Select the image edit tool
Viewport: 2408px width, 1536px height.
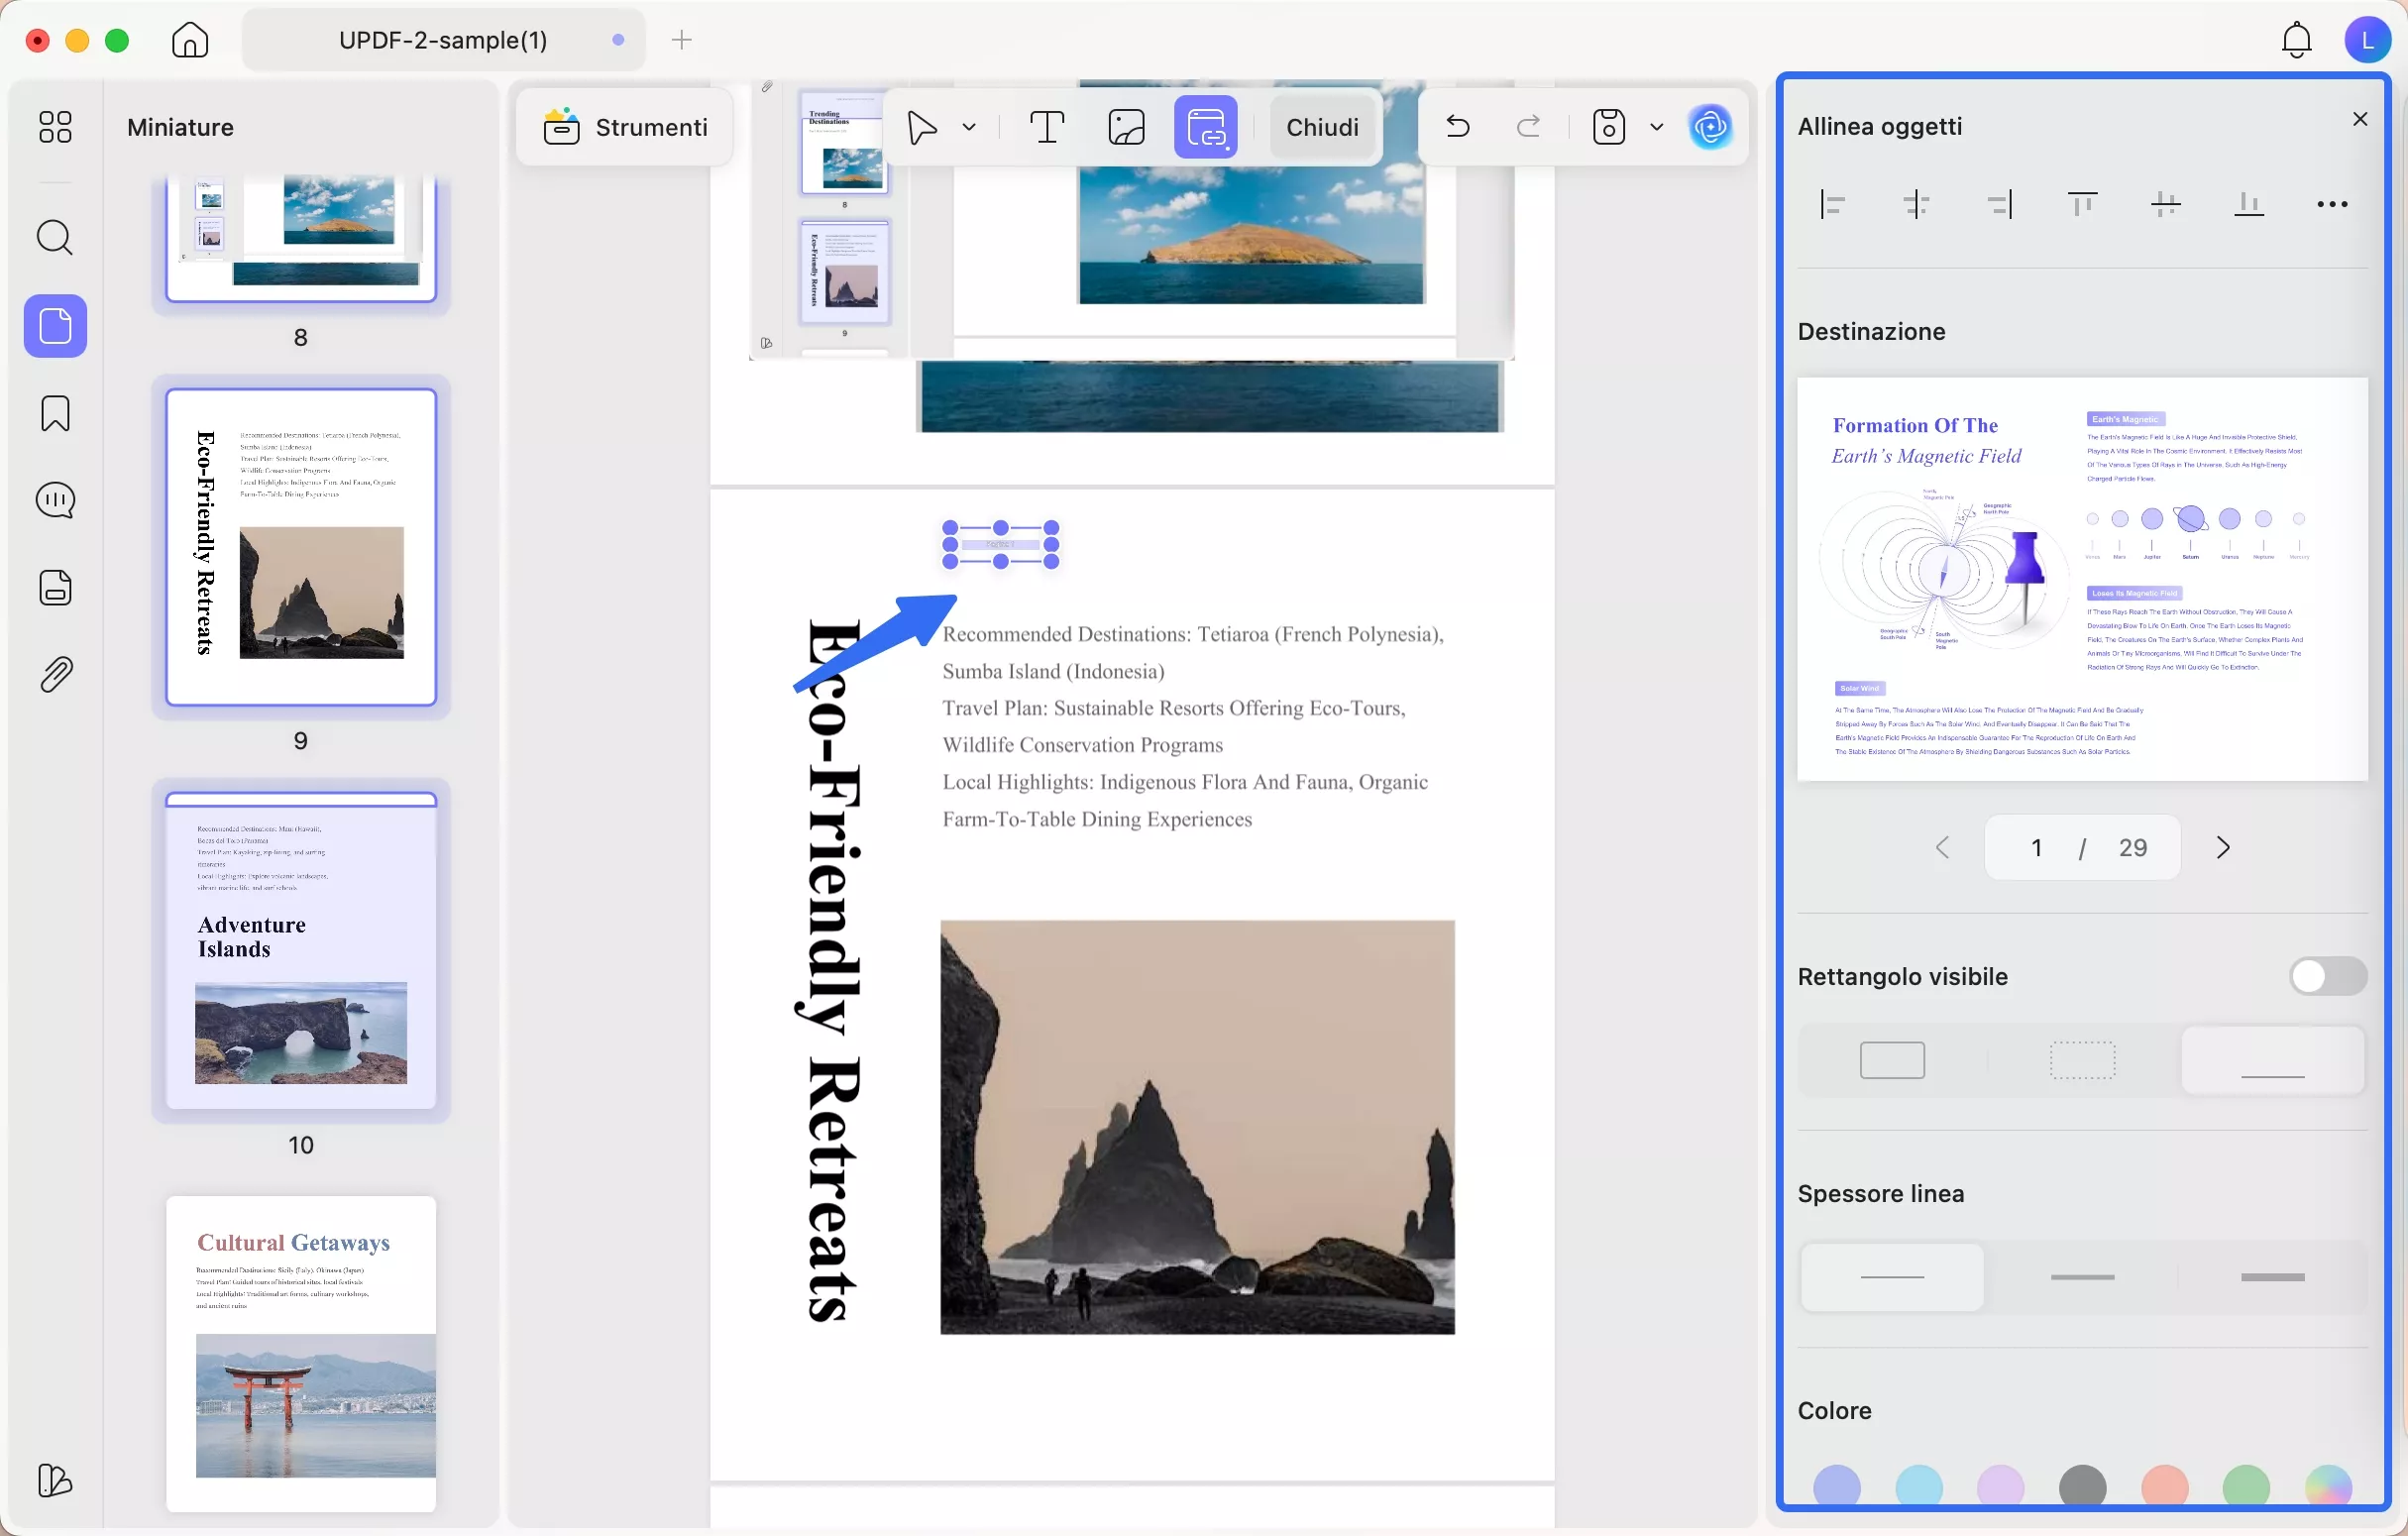(1126, 127)
